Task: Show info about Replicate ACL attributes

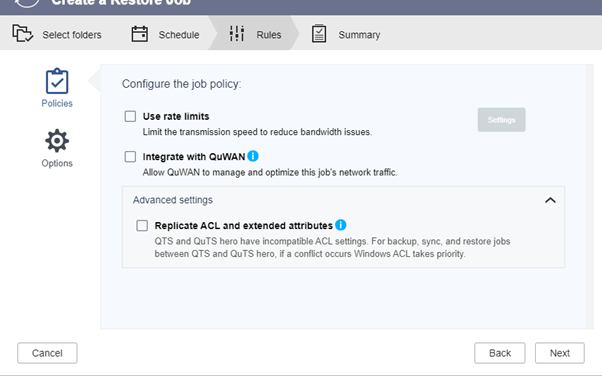Action: (x=341, y=225)
